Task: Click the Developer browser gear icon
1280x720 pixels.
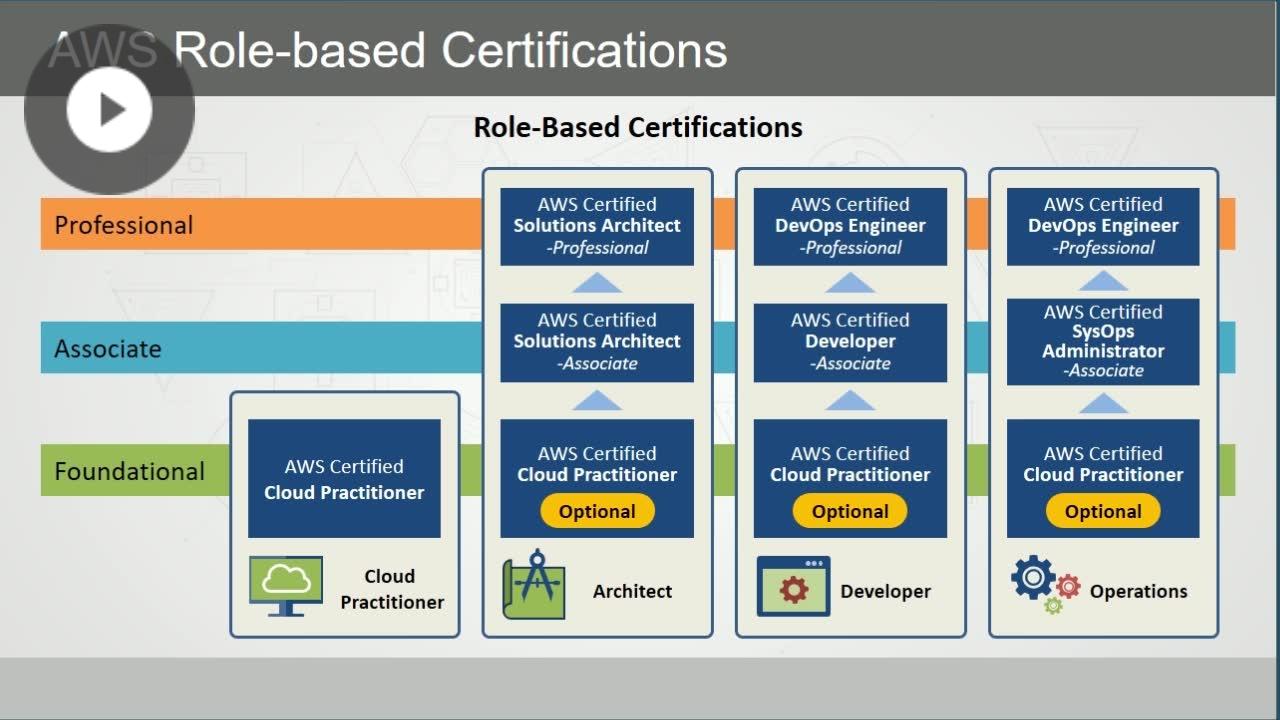Action: pyautogui.click(x=793, y=586)
